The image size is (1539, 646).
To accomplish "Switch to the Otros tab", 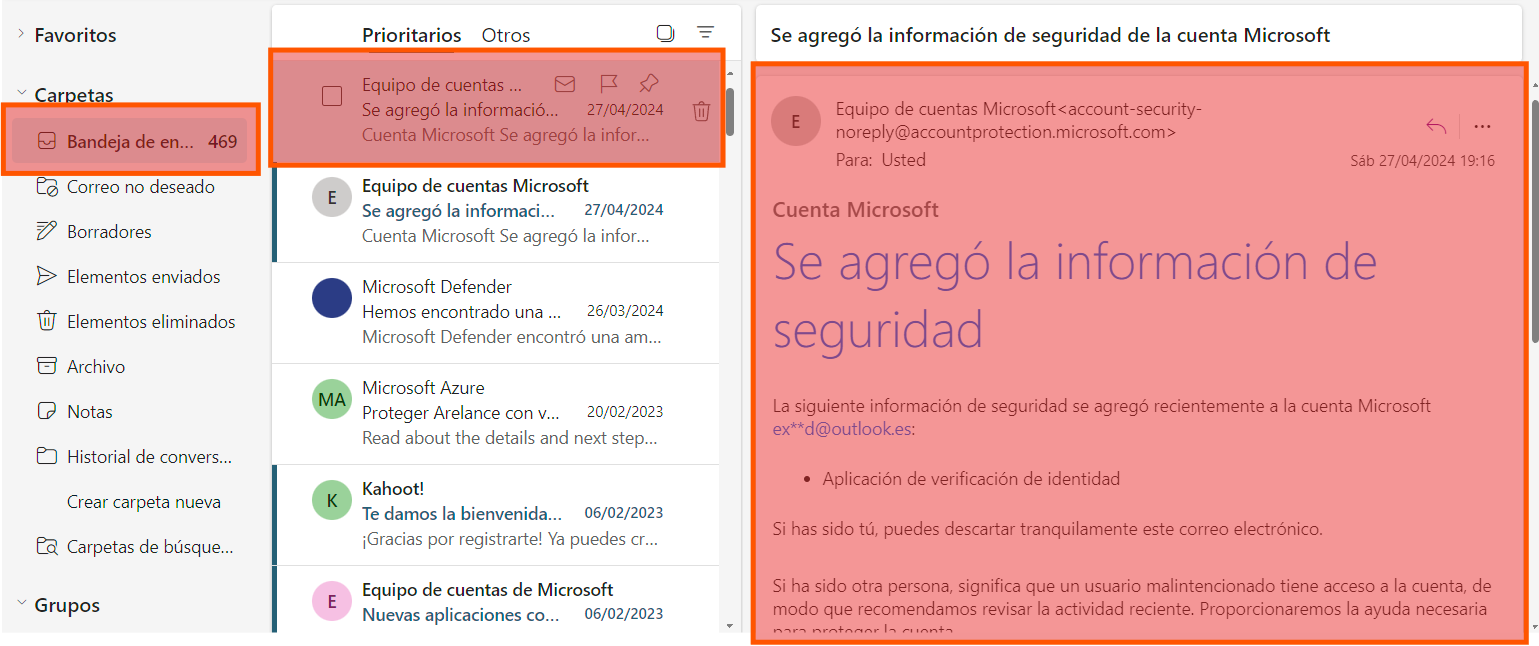I will pos(506,35).
